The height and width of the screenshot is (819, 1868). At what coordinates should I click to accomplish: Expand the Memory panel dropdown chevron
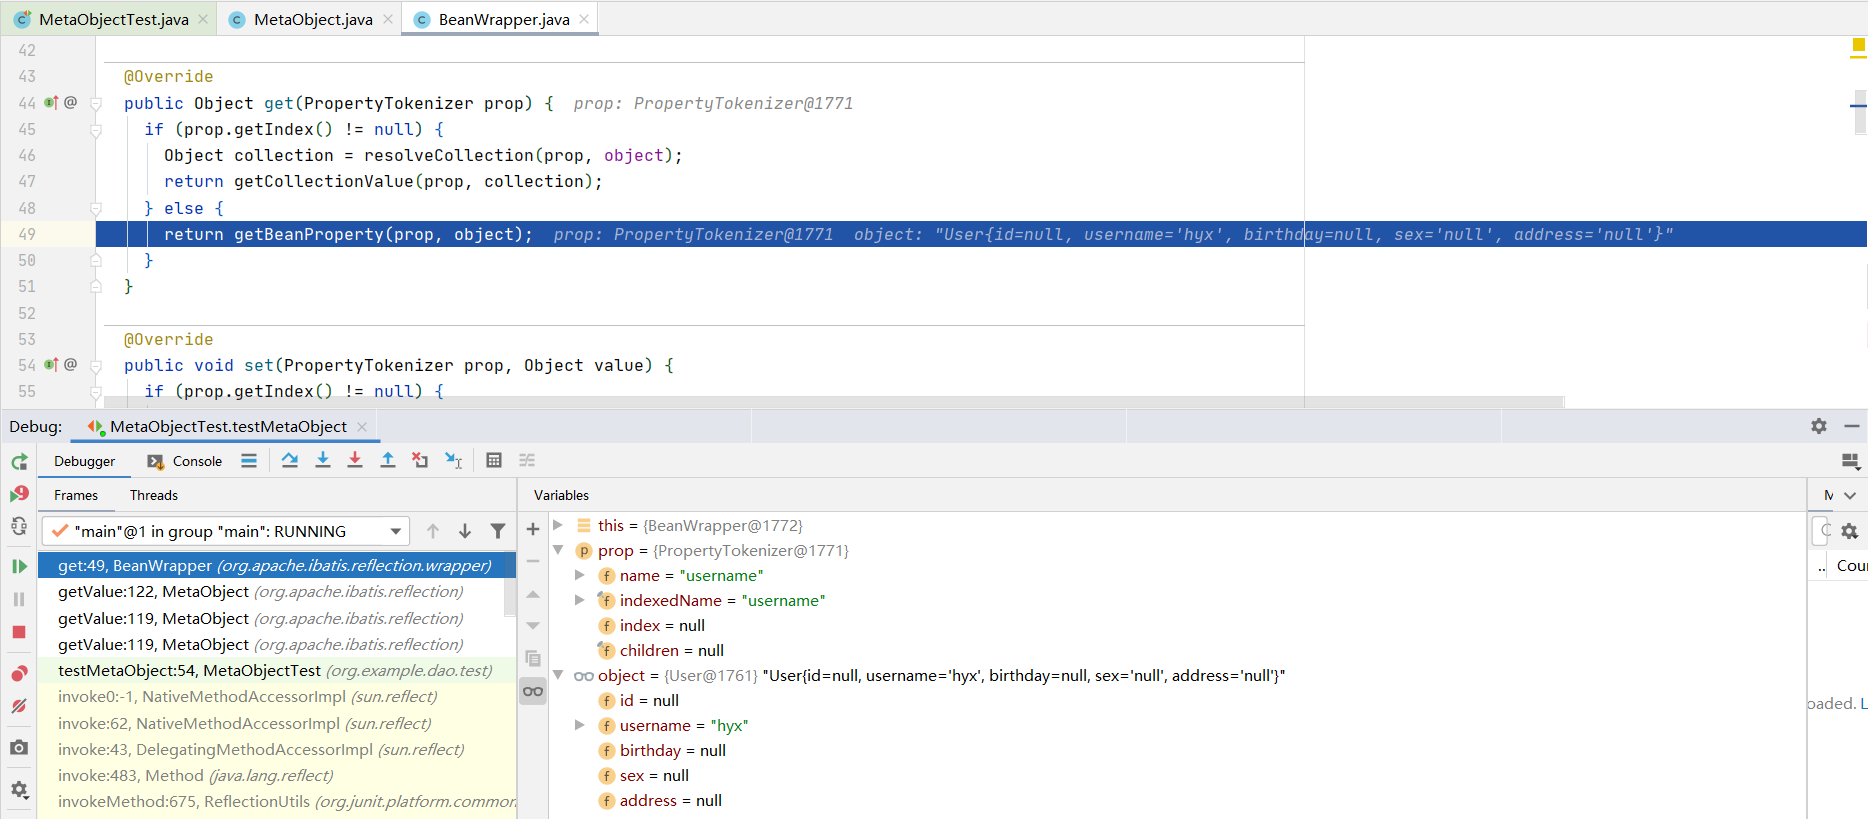pyautogui.click(x=1850, y=495)
